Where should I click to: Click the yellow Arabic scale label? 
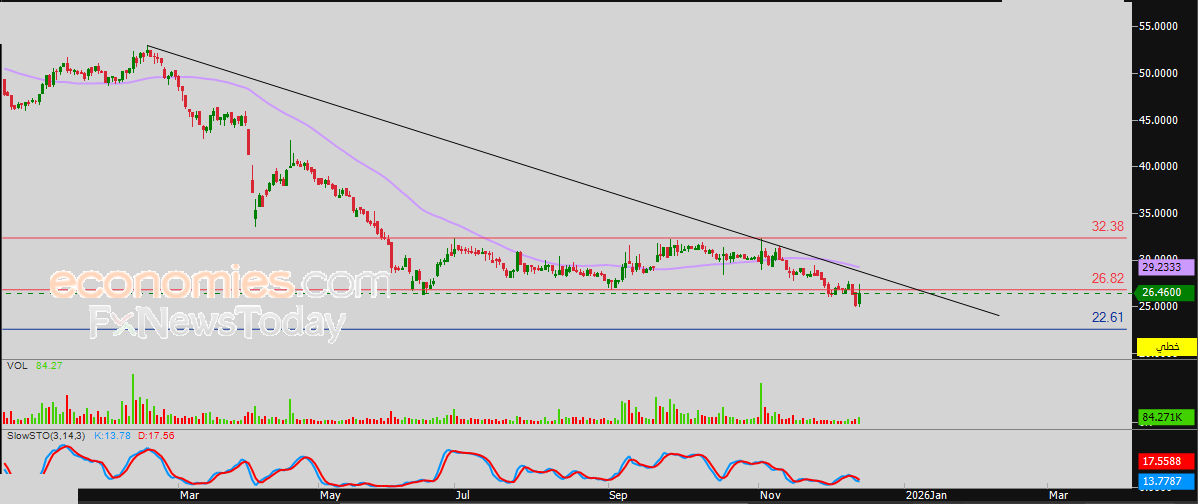1167,346
